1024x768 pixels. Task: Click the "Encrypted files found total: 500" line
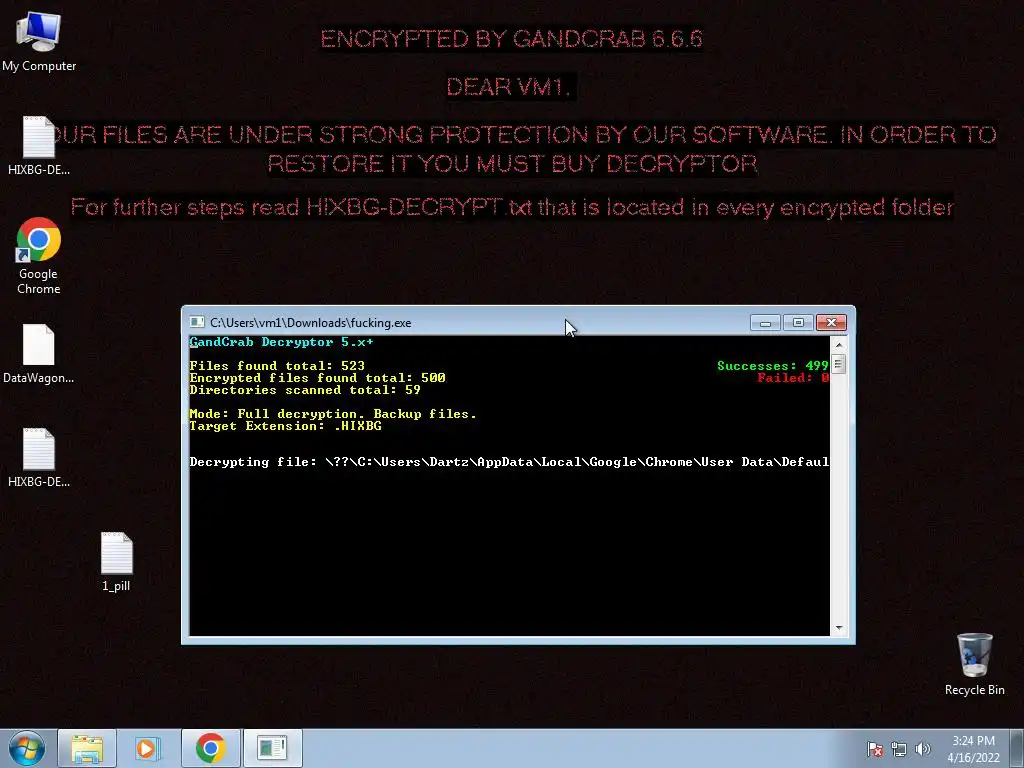[317, 377]
